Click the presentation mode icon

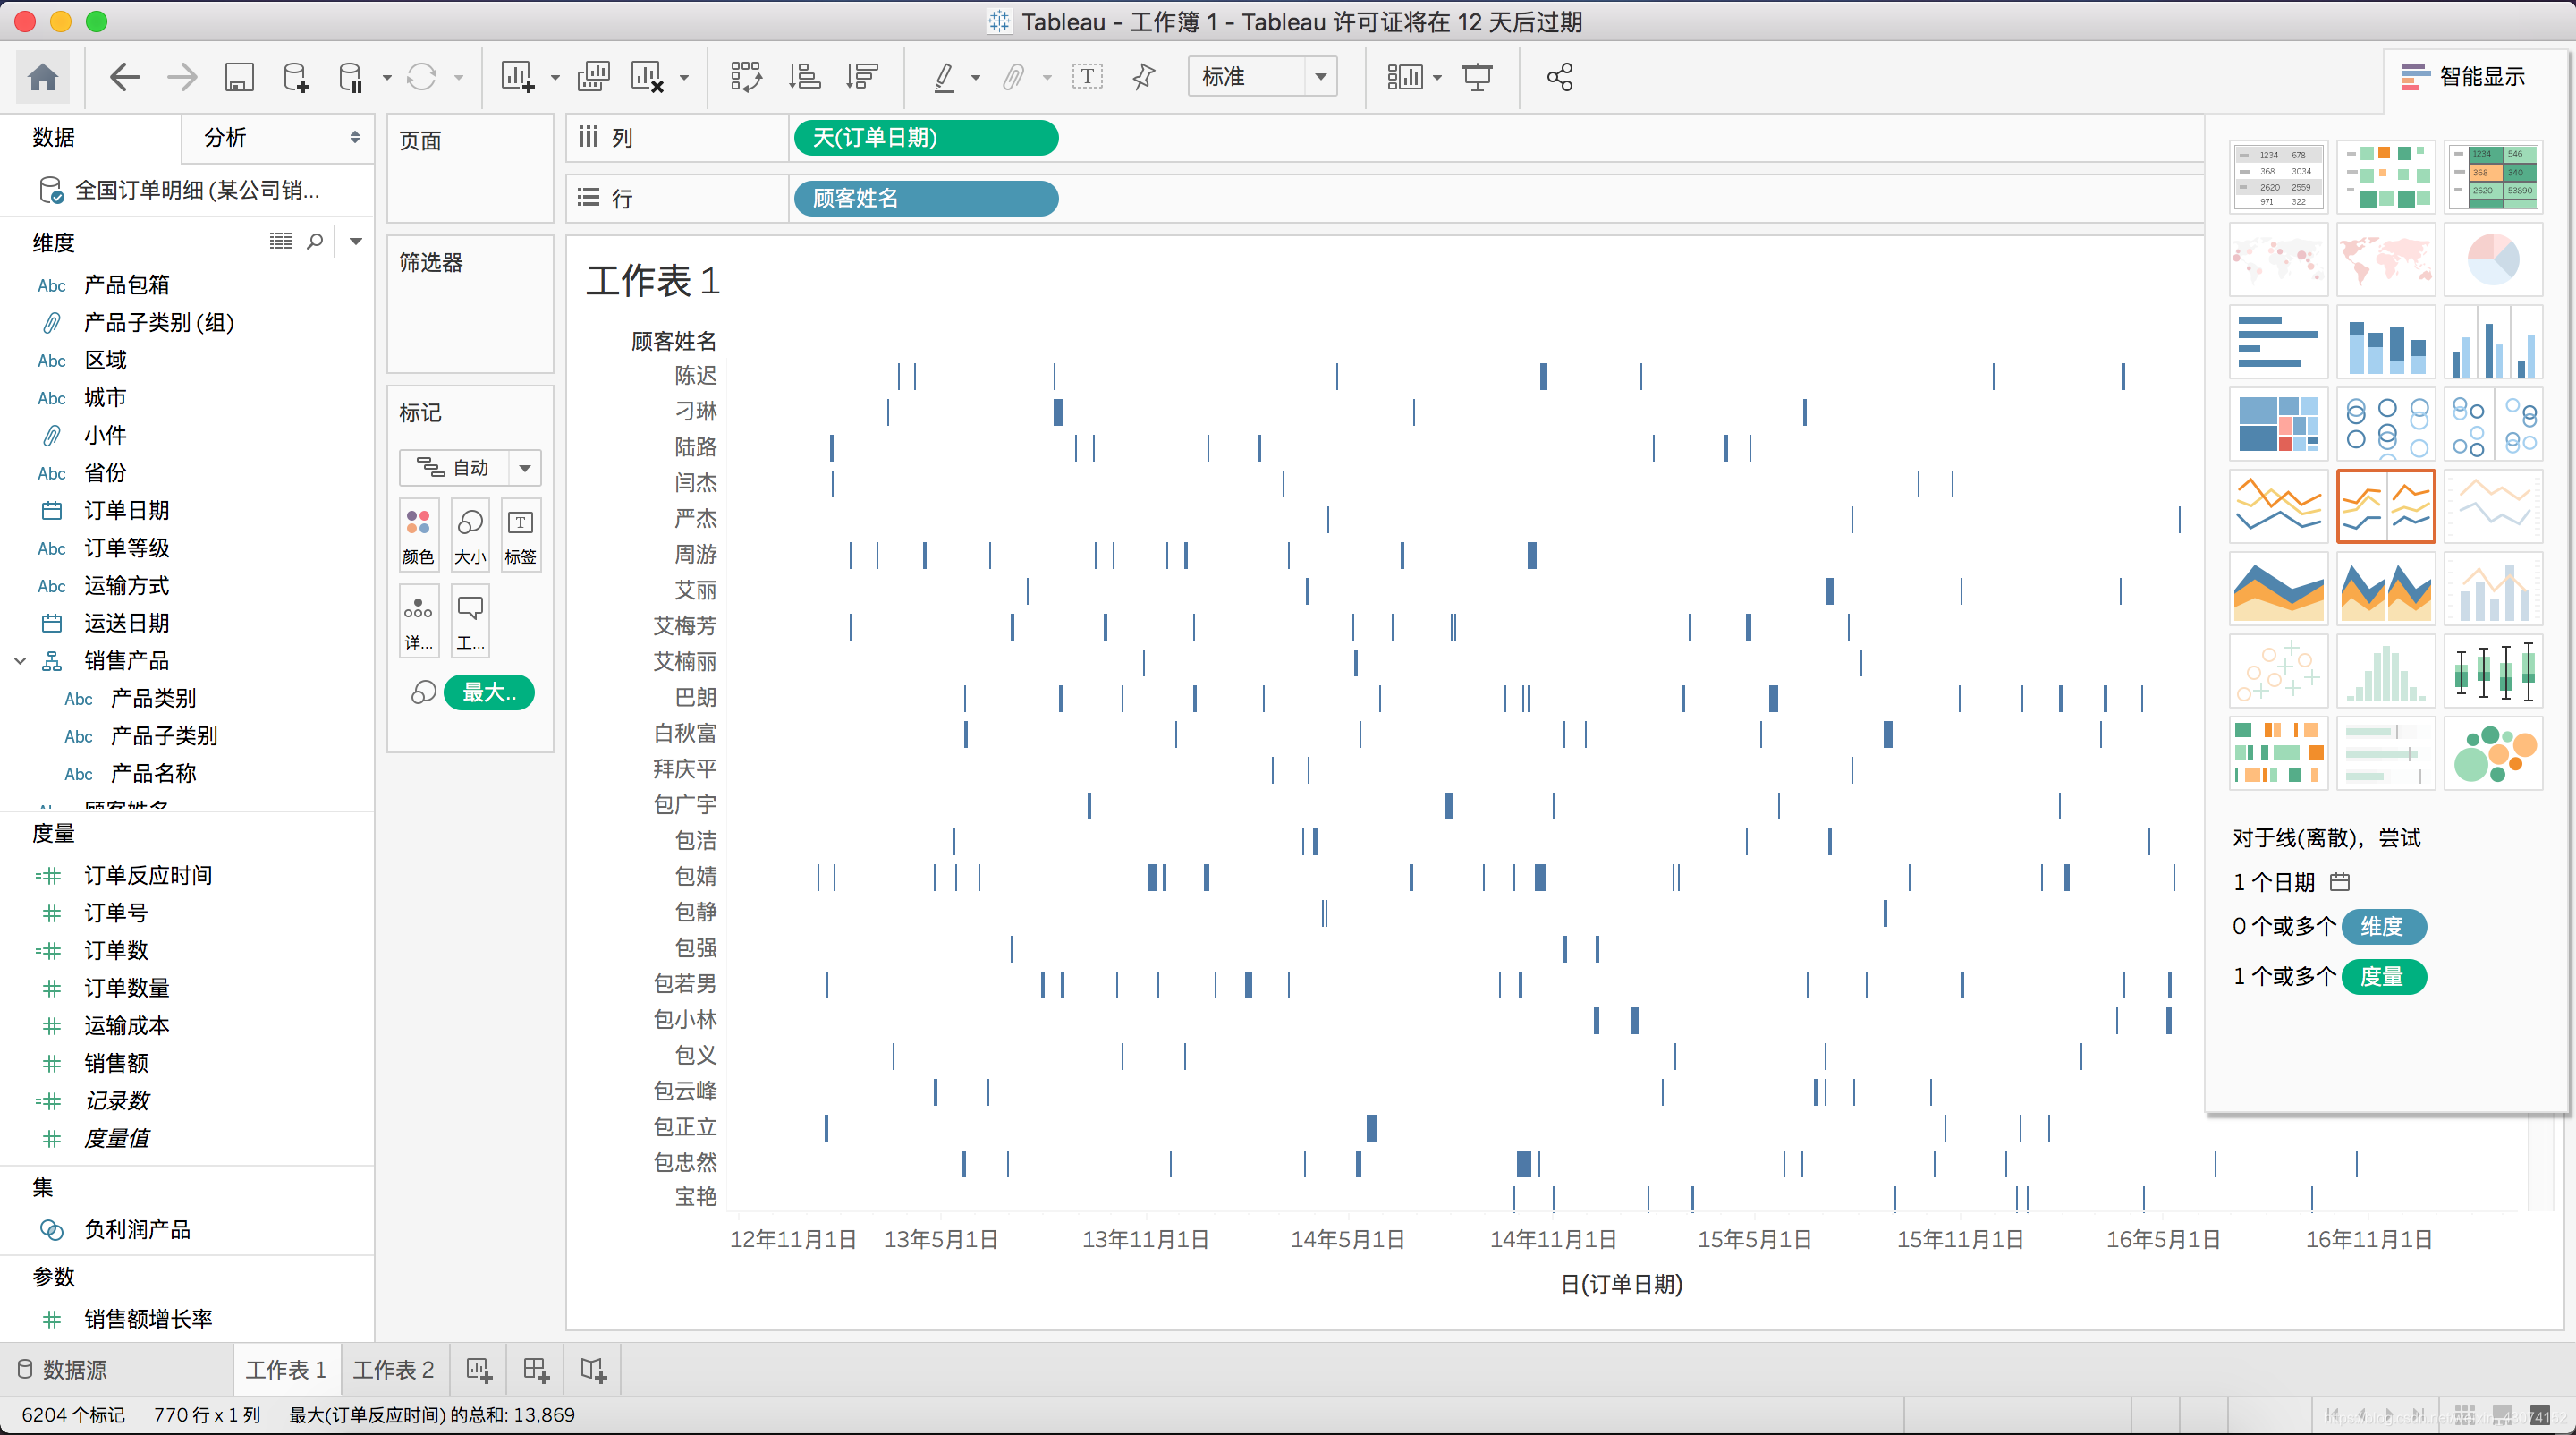tap(1477, 77)
